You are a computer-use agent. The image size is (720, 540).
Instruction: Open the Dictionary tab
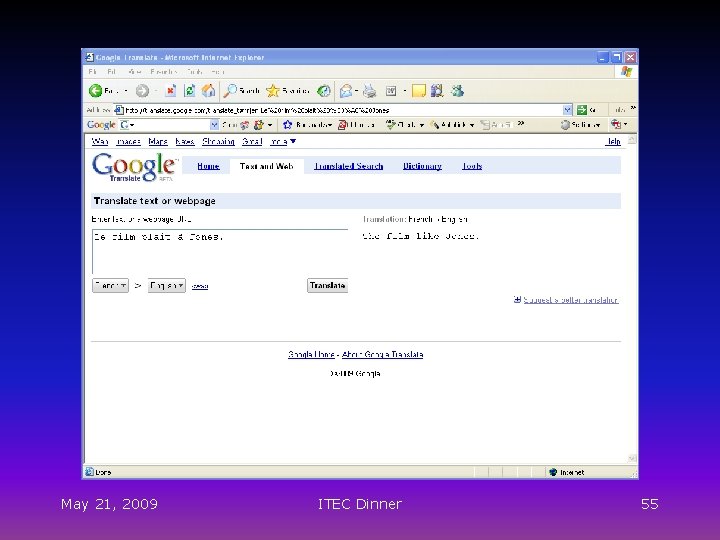point(422,166)
